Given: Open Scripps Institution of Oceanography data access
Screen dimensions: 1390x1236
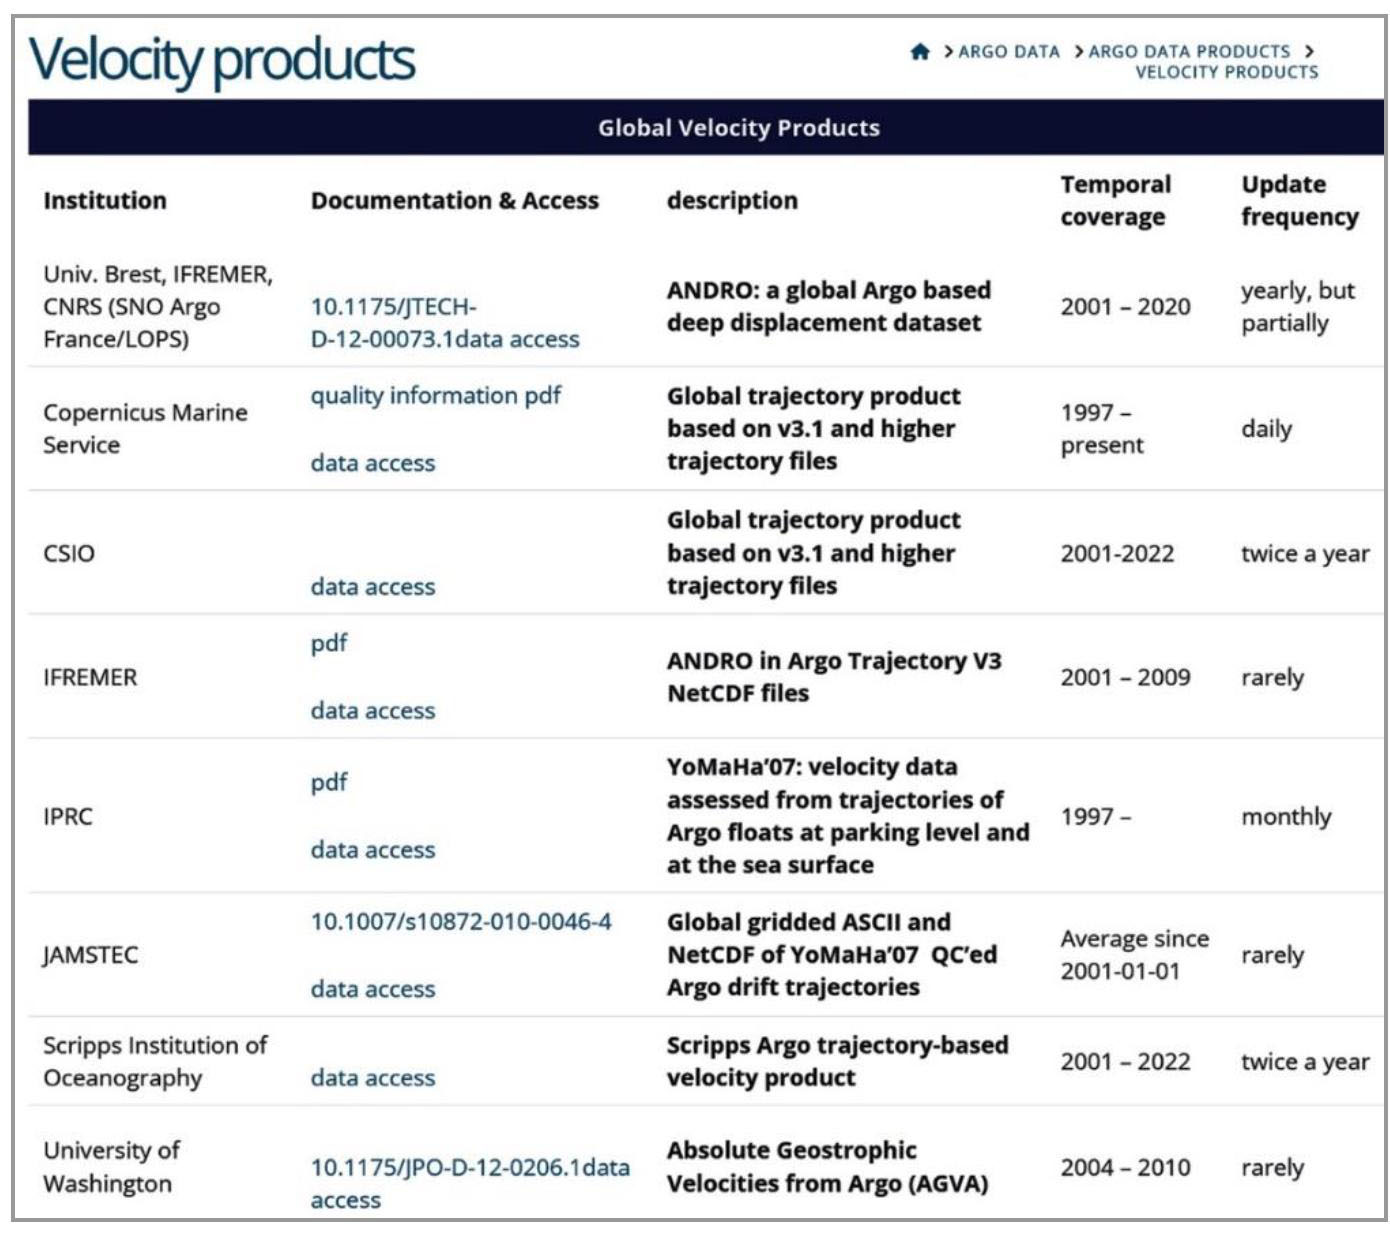Looking at the screenshot, I should click(373, 1078).
